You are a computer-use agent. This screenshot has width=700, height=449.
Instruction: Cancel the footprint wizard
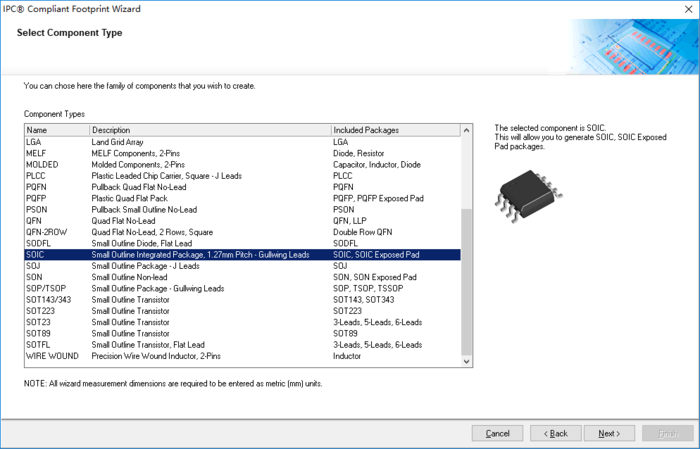(497, 433)
